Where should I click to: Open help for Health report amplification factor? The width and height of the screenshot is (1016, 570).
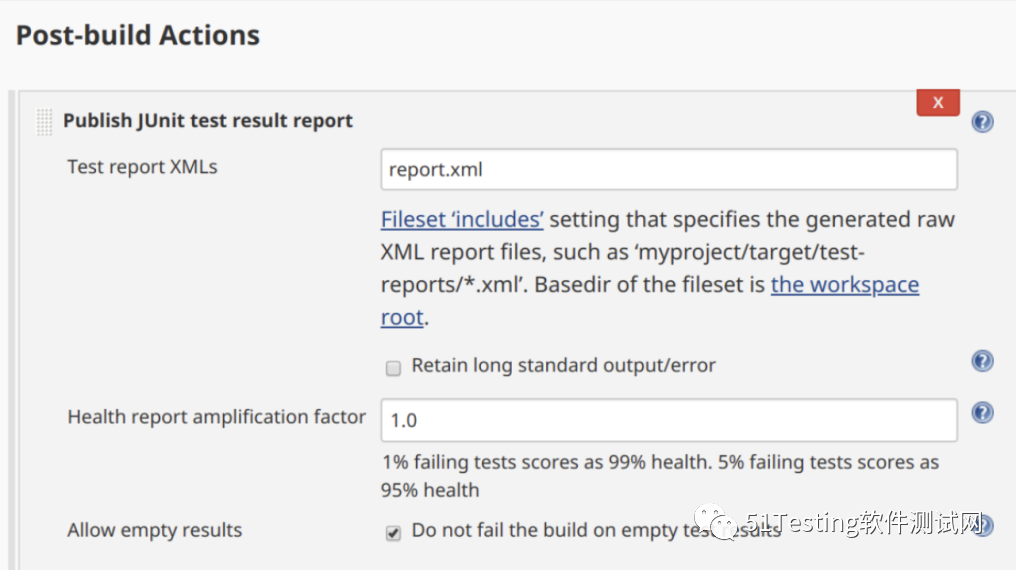point(983,412)
